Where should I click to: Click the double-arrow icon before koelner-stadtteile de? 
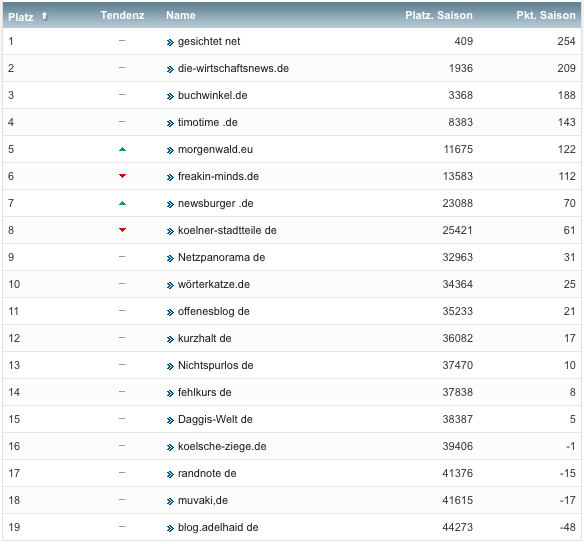170,232
